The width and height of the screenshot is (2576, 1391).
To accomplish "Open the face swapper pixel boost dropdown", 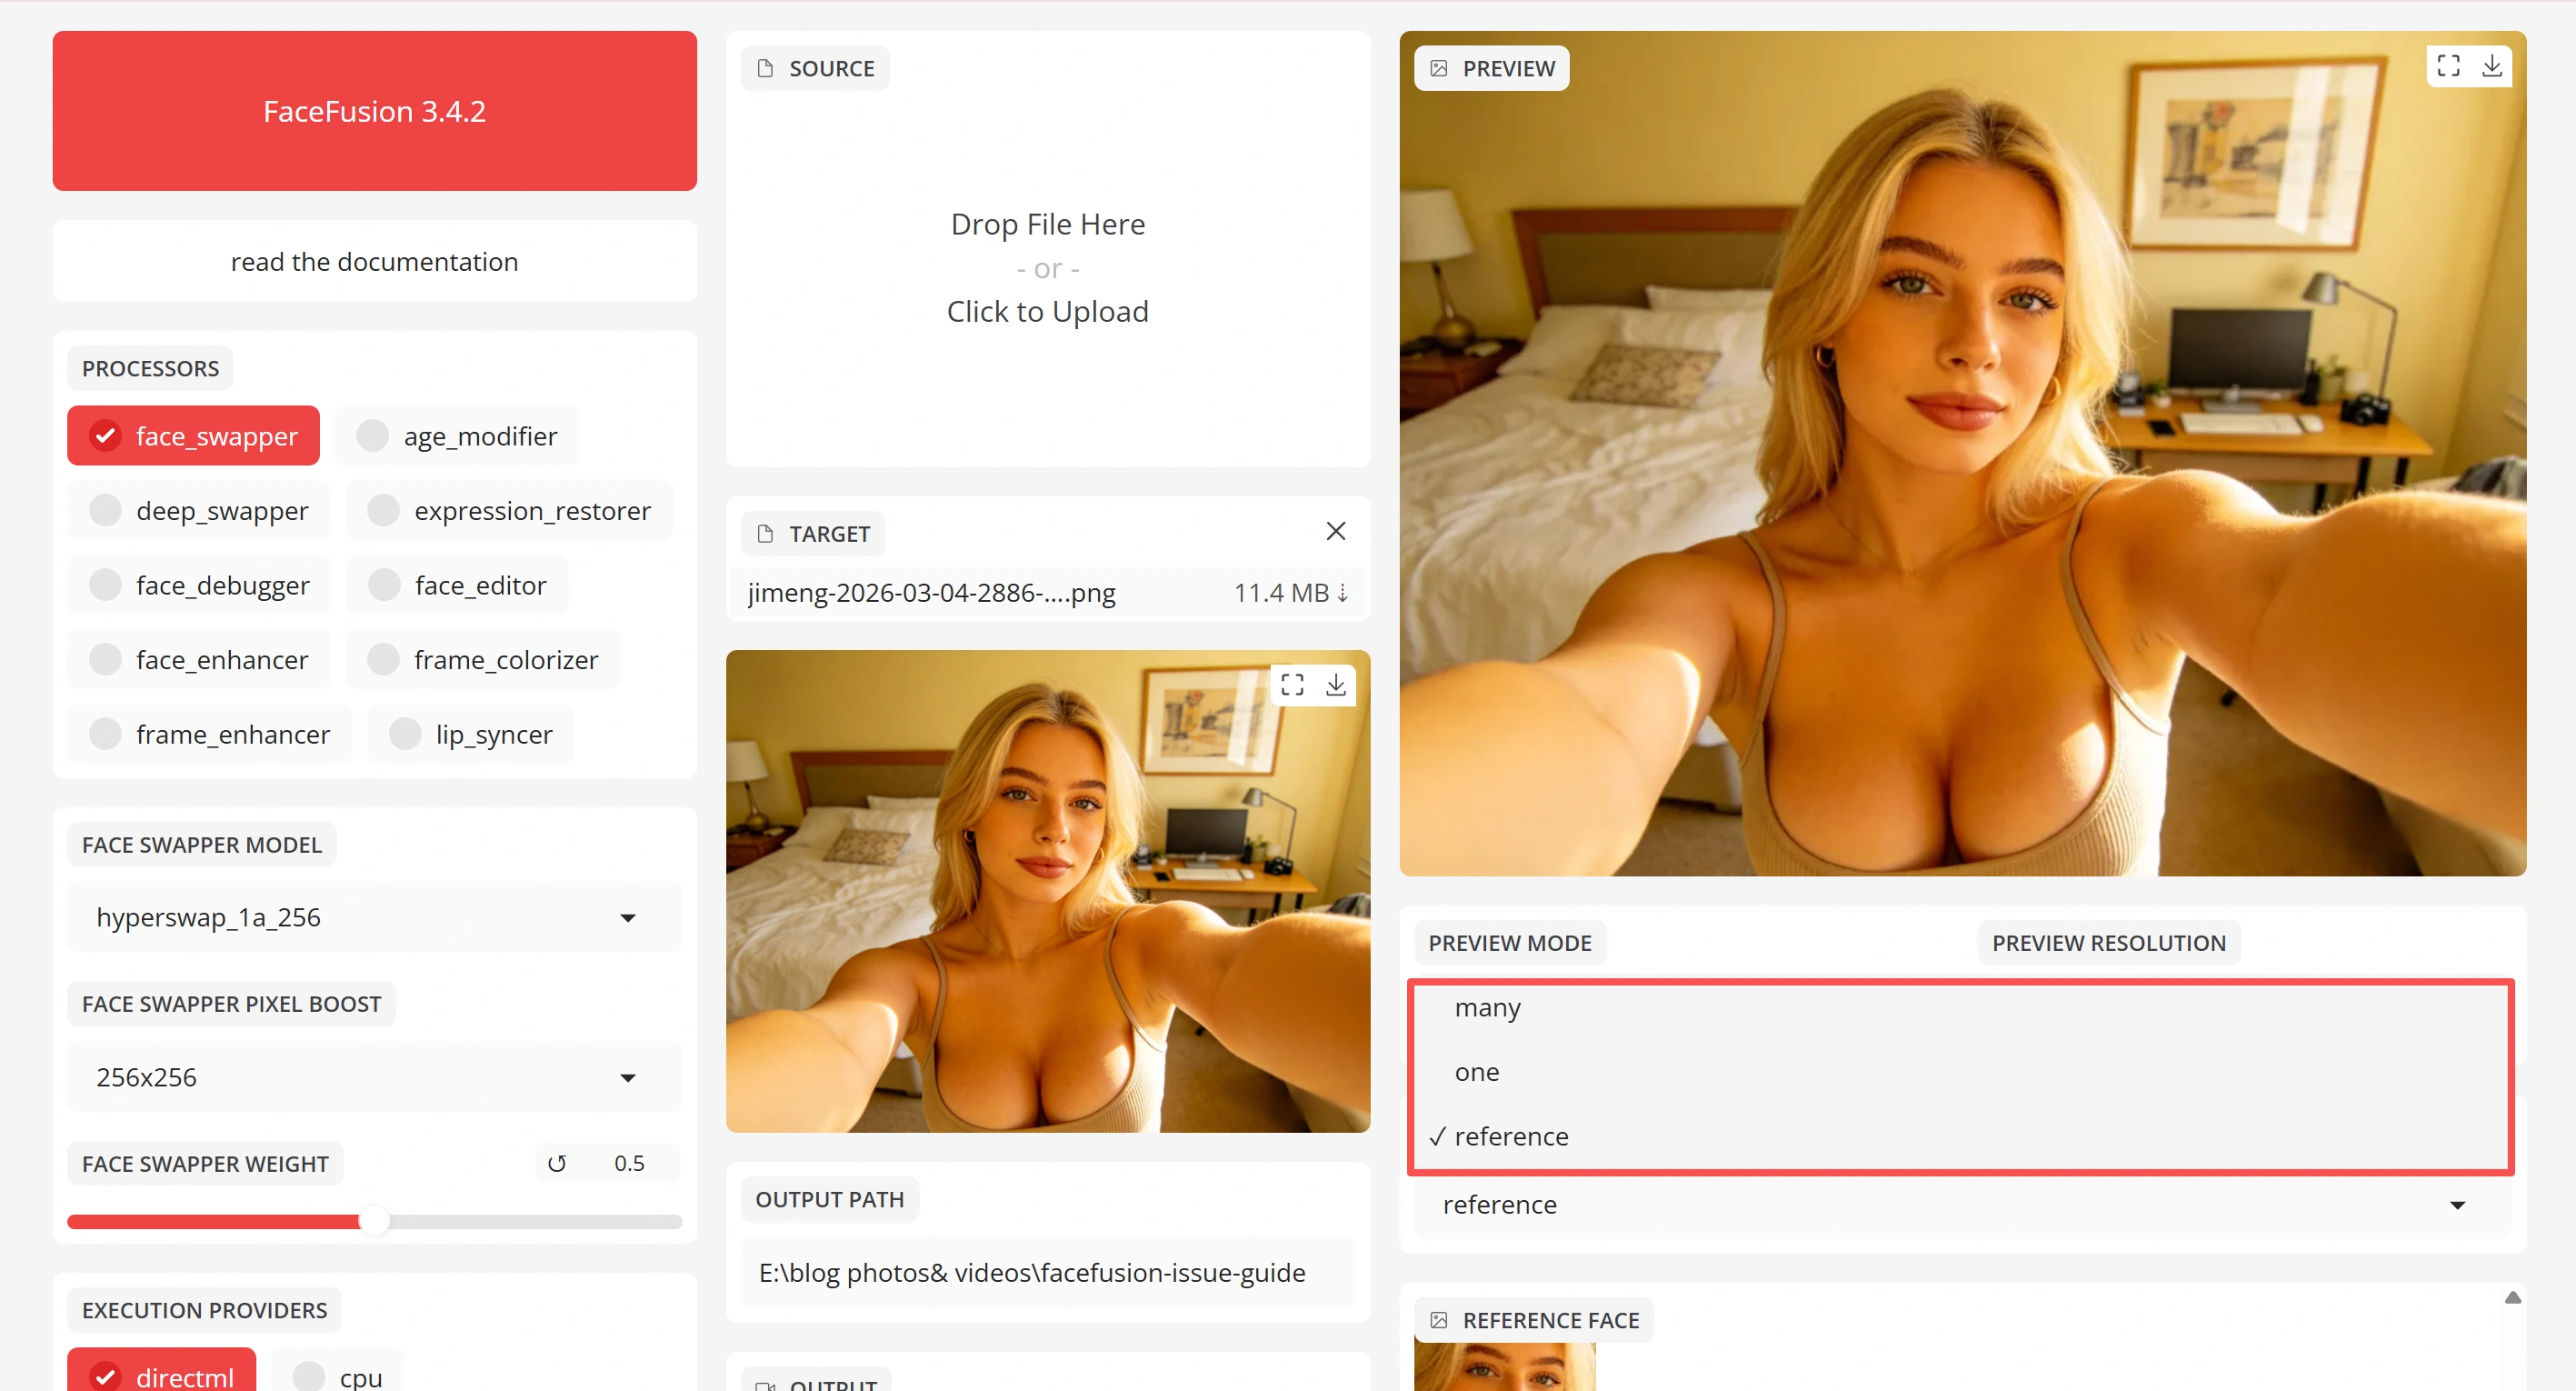I will pyautogui.click(x=374, y=1077).
